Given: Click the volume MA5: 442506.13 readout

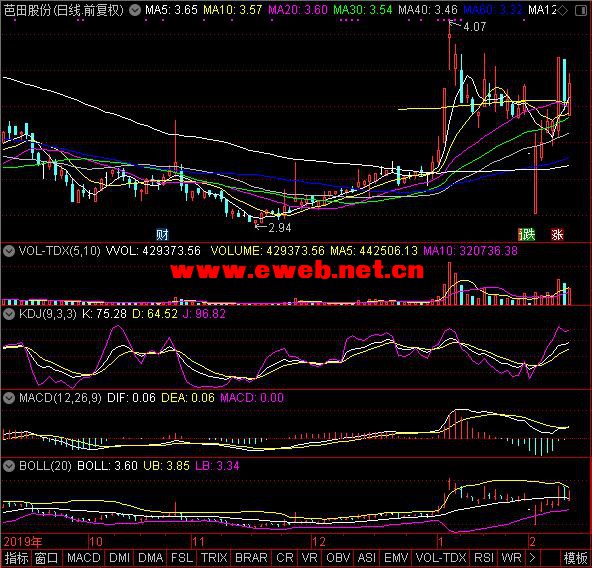Looking at the screenshot, I should [374, 251].
